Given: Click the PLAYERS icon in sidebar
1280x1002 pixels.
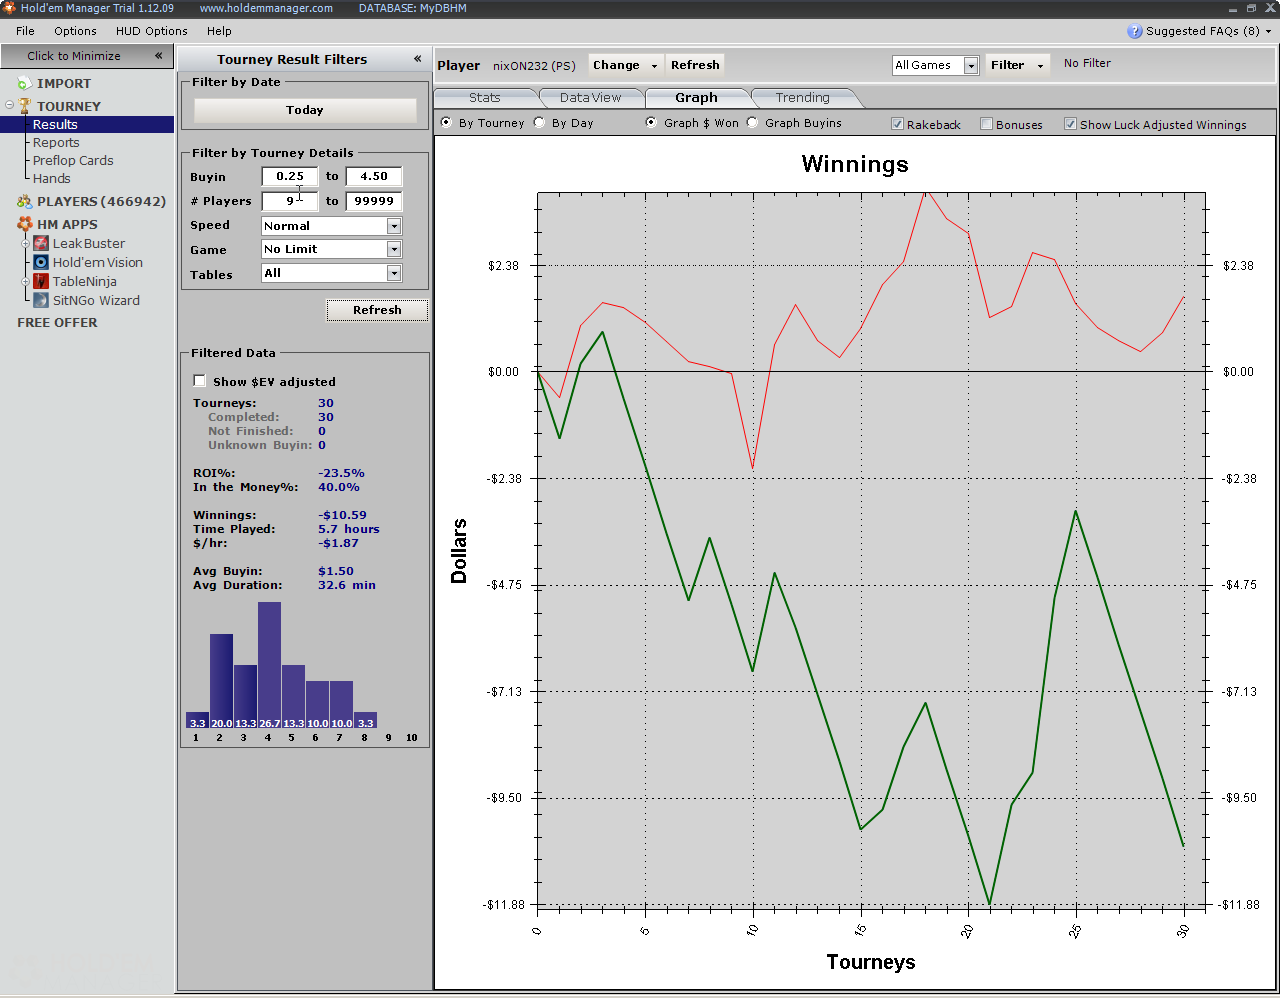Looking at the screenshot, I should 24,202.
